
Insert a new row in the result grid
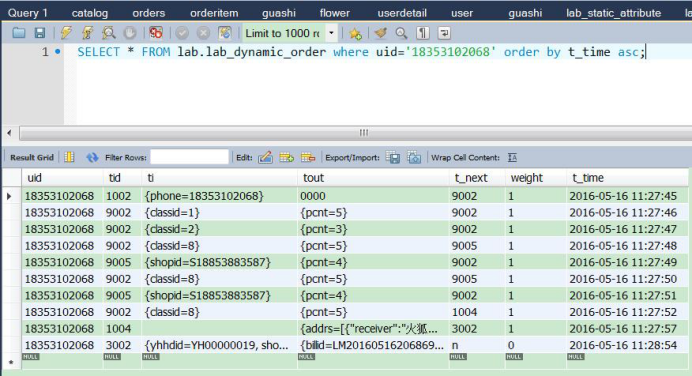tap(286, 157)
